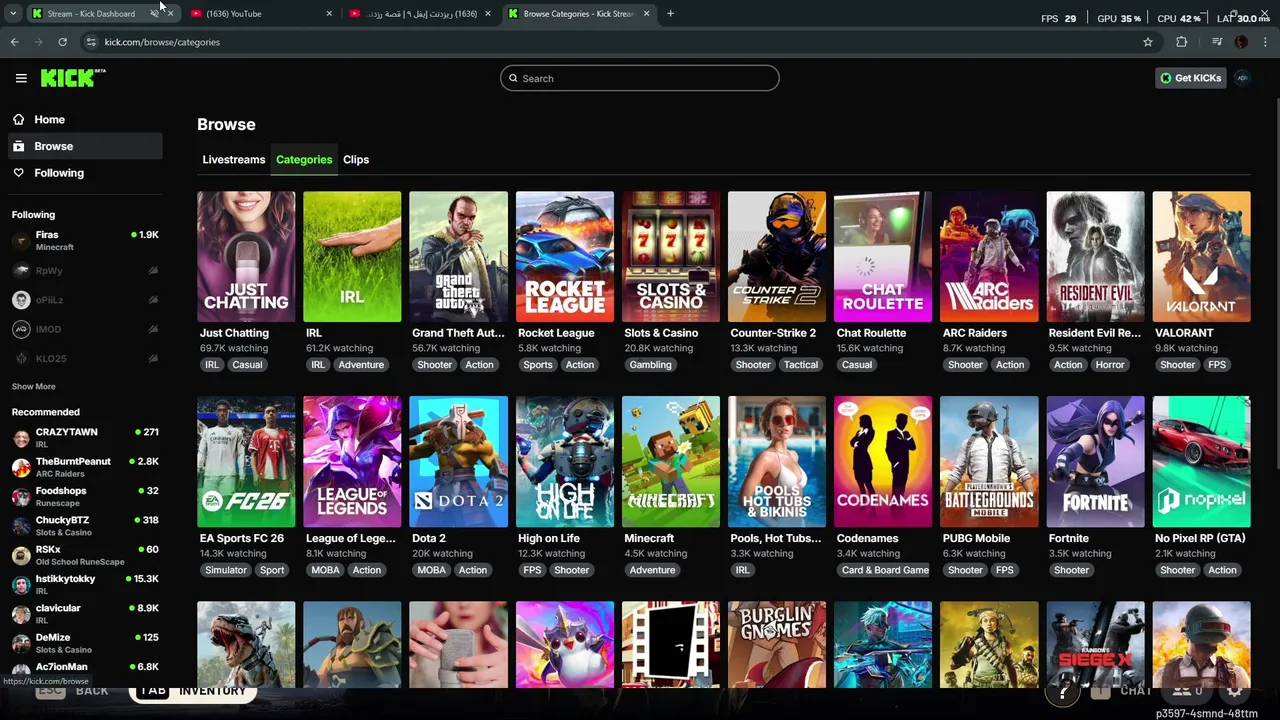Click Sports tag under Rocket League
Screen dimensions: 1280x720
click(537, 365)
